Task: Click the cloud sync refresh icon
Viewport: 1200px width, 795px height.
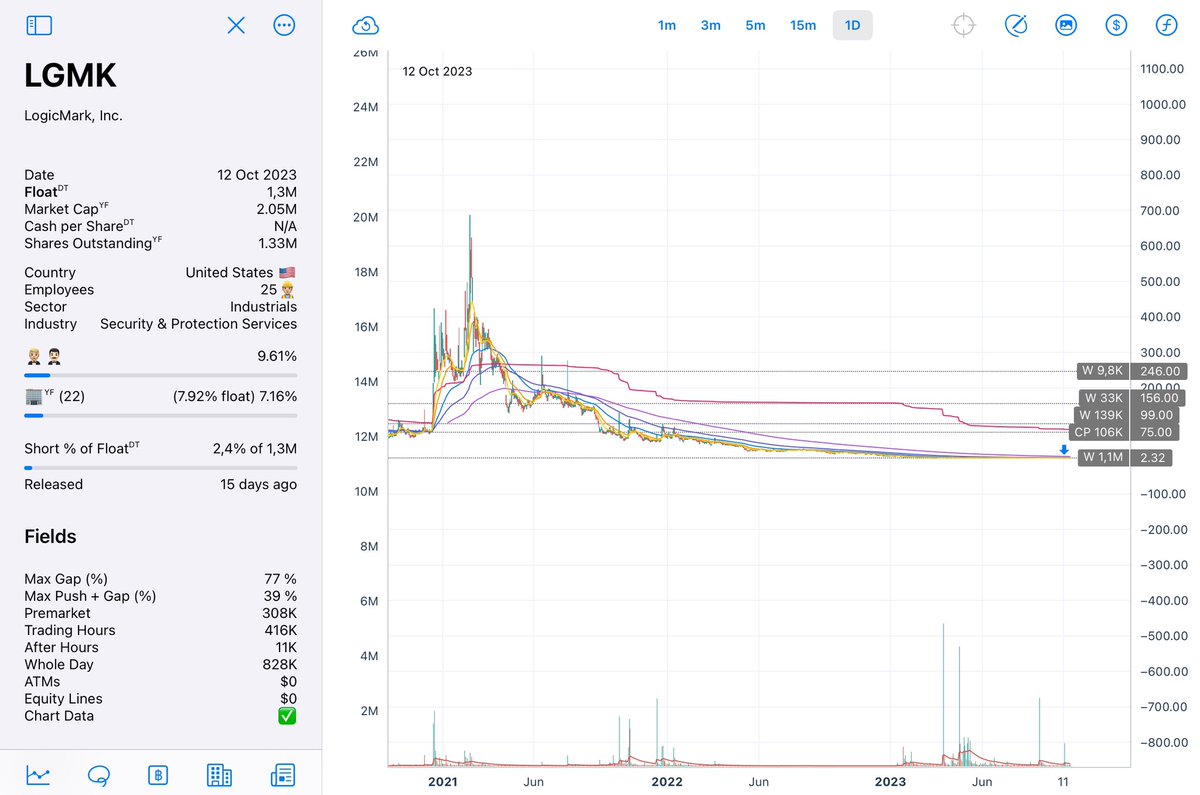Action: point(366,26)
